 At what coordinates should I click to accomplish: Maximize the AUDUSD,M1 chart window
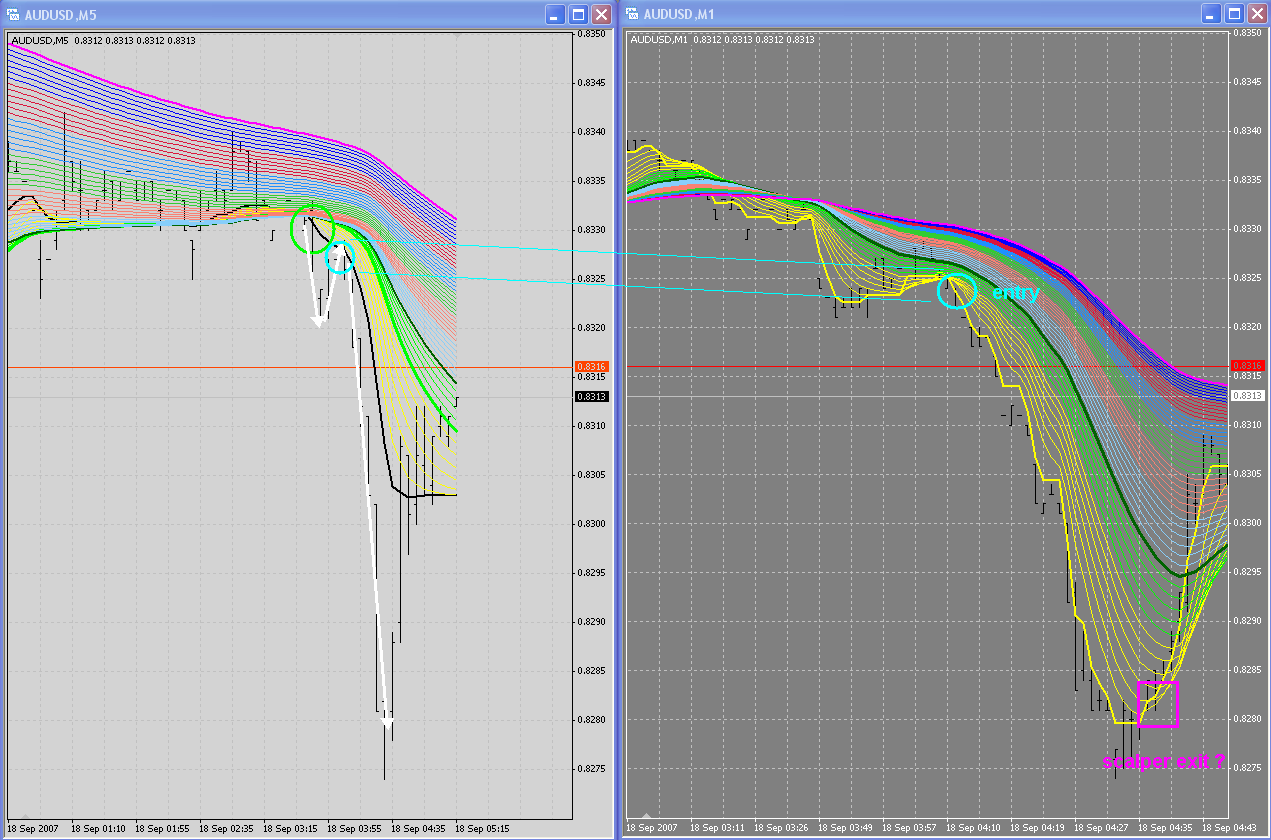coord(1233,14)
